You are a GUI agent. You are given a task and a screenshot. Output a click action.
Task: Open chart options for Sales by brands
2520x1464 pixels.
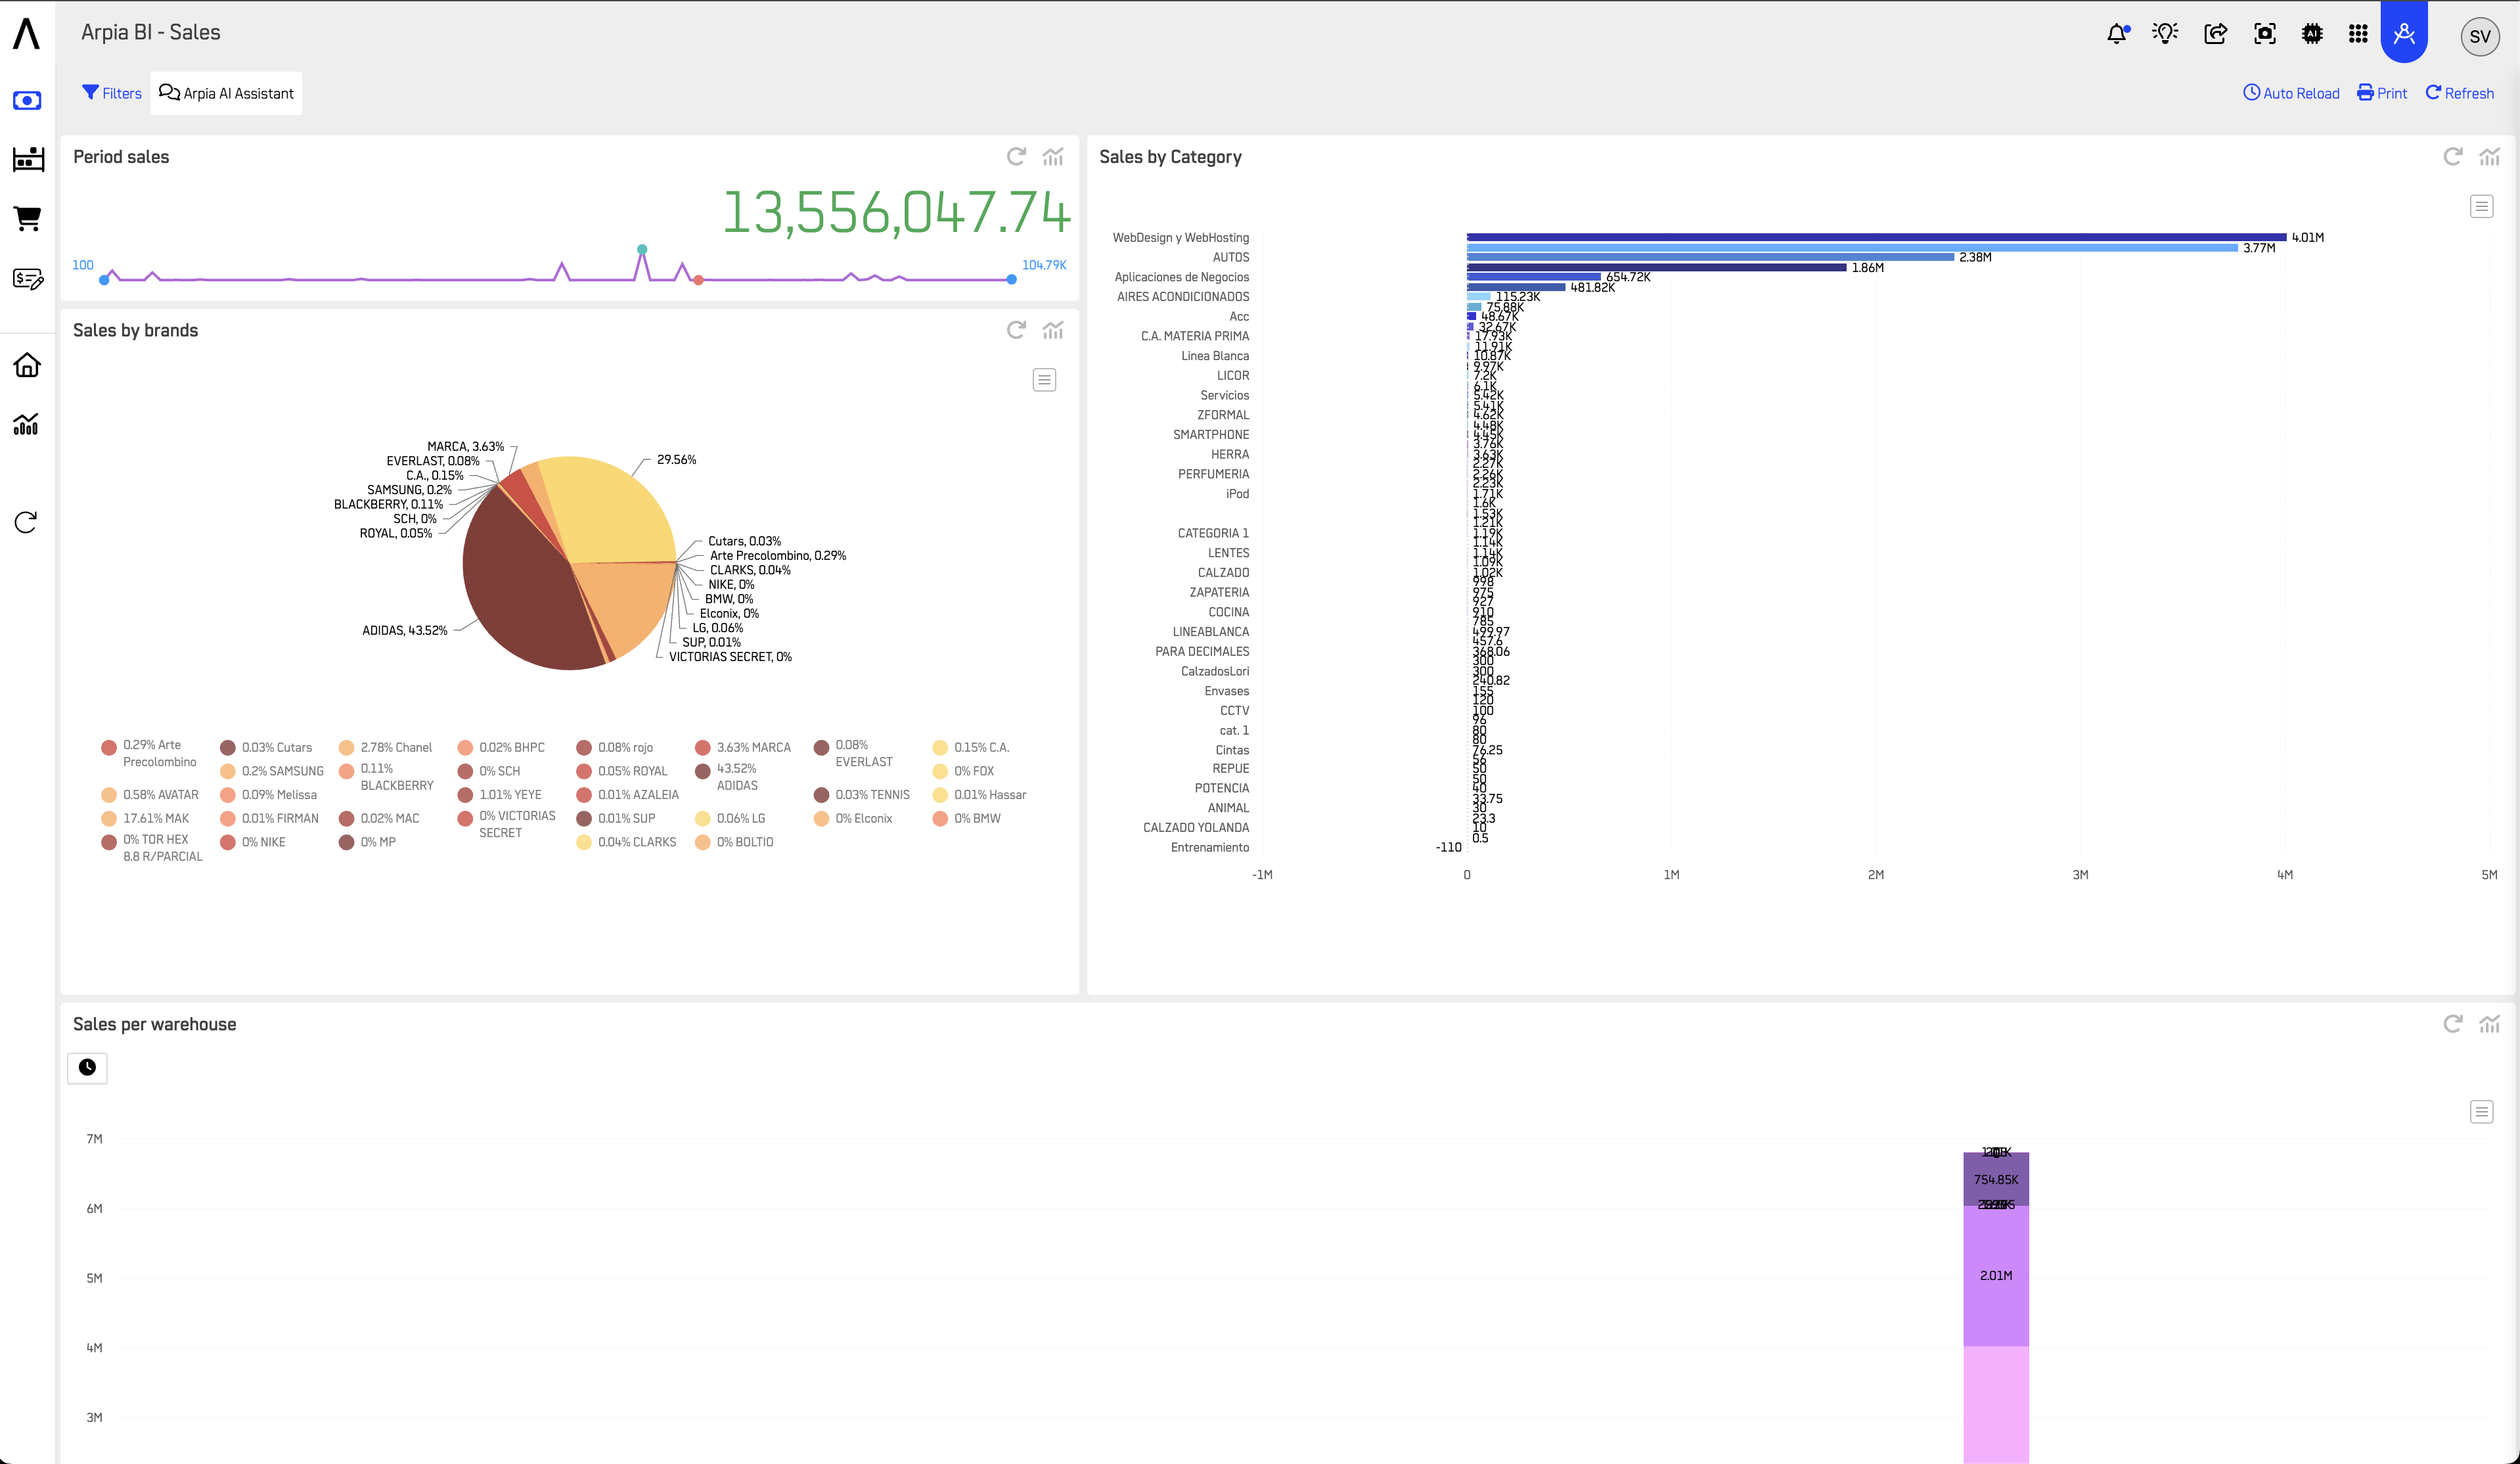click(1053, 330)
